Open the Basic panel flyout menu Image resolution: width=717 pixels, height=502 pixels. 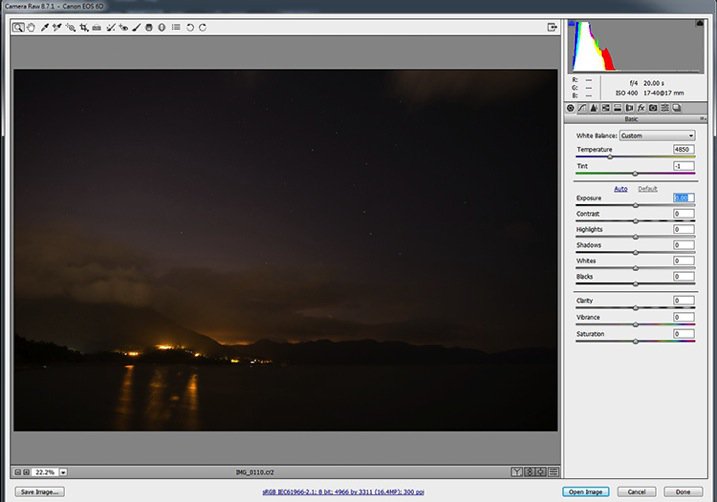(703, 118)
